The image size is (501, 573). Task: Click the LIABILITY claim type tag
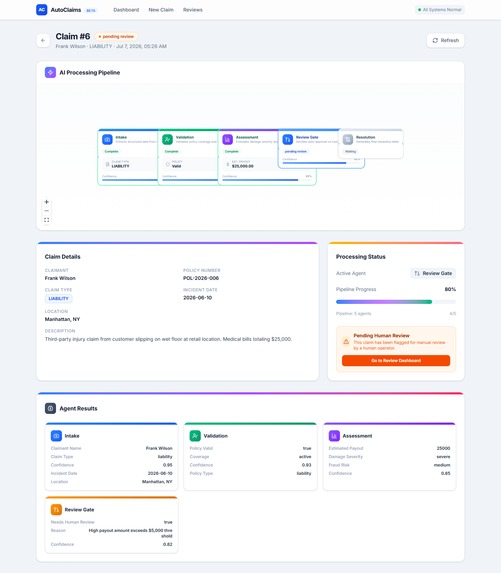tap(58, 299)
